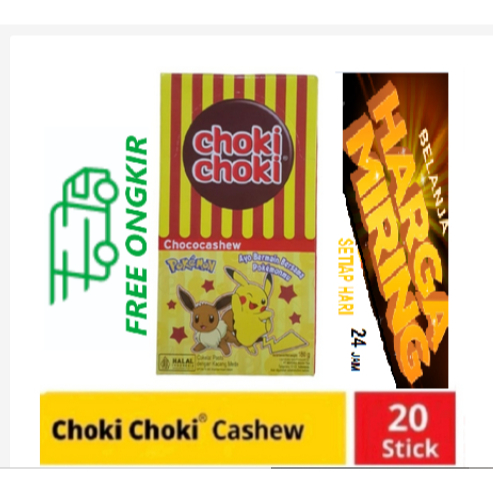
Task: Click the registered trademark symbol after Choki Choki
Action: point(202,417)
